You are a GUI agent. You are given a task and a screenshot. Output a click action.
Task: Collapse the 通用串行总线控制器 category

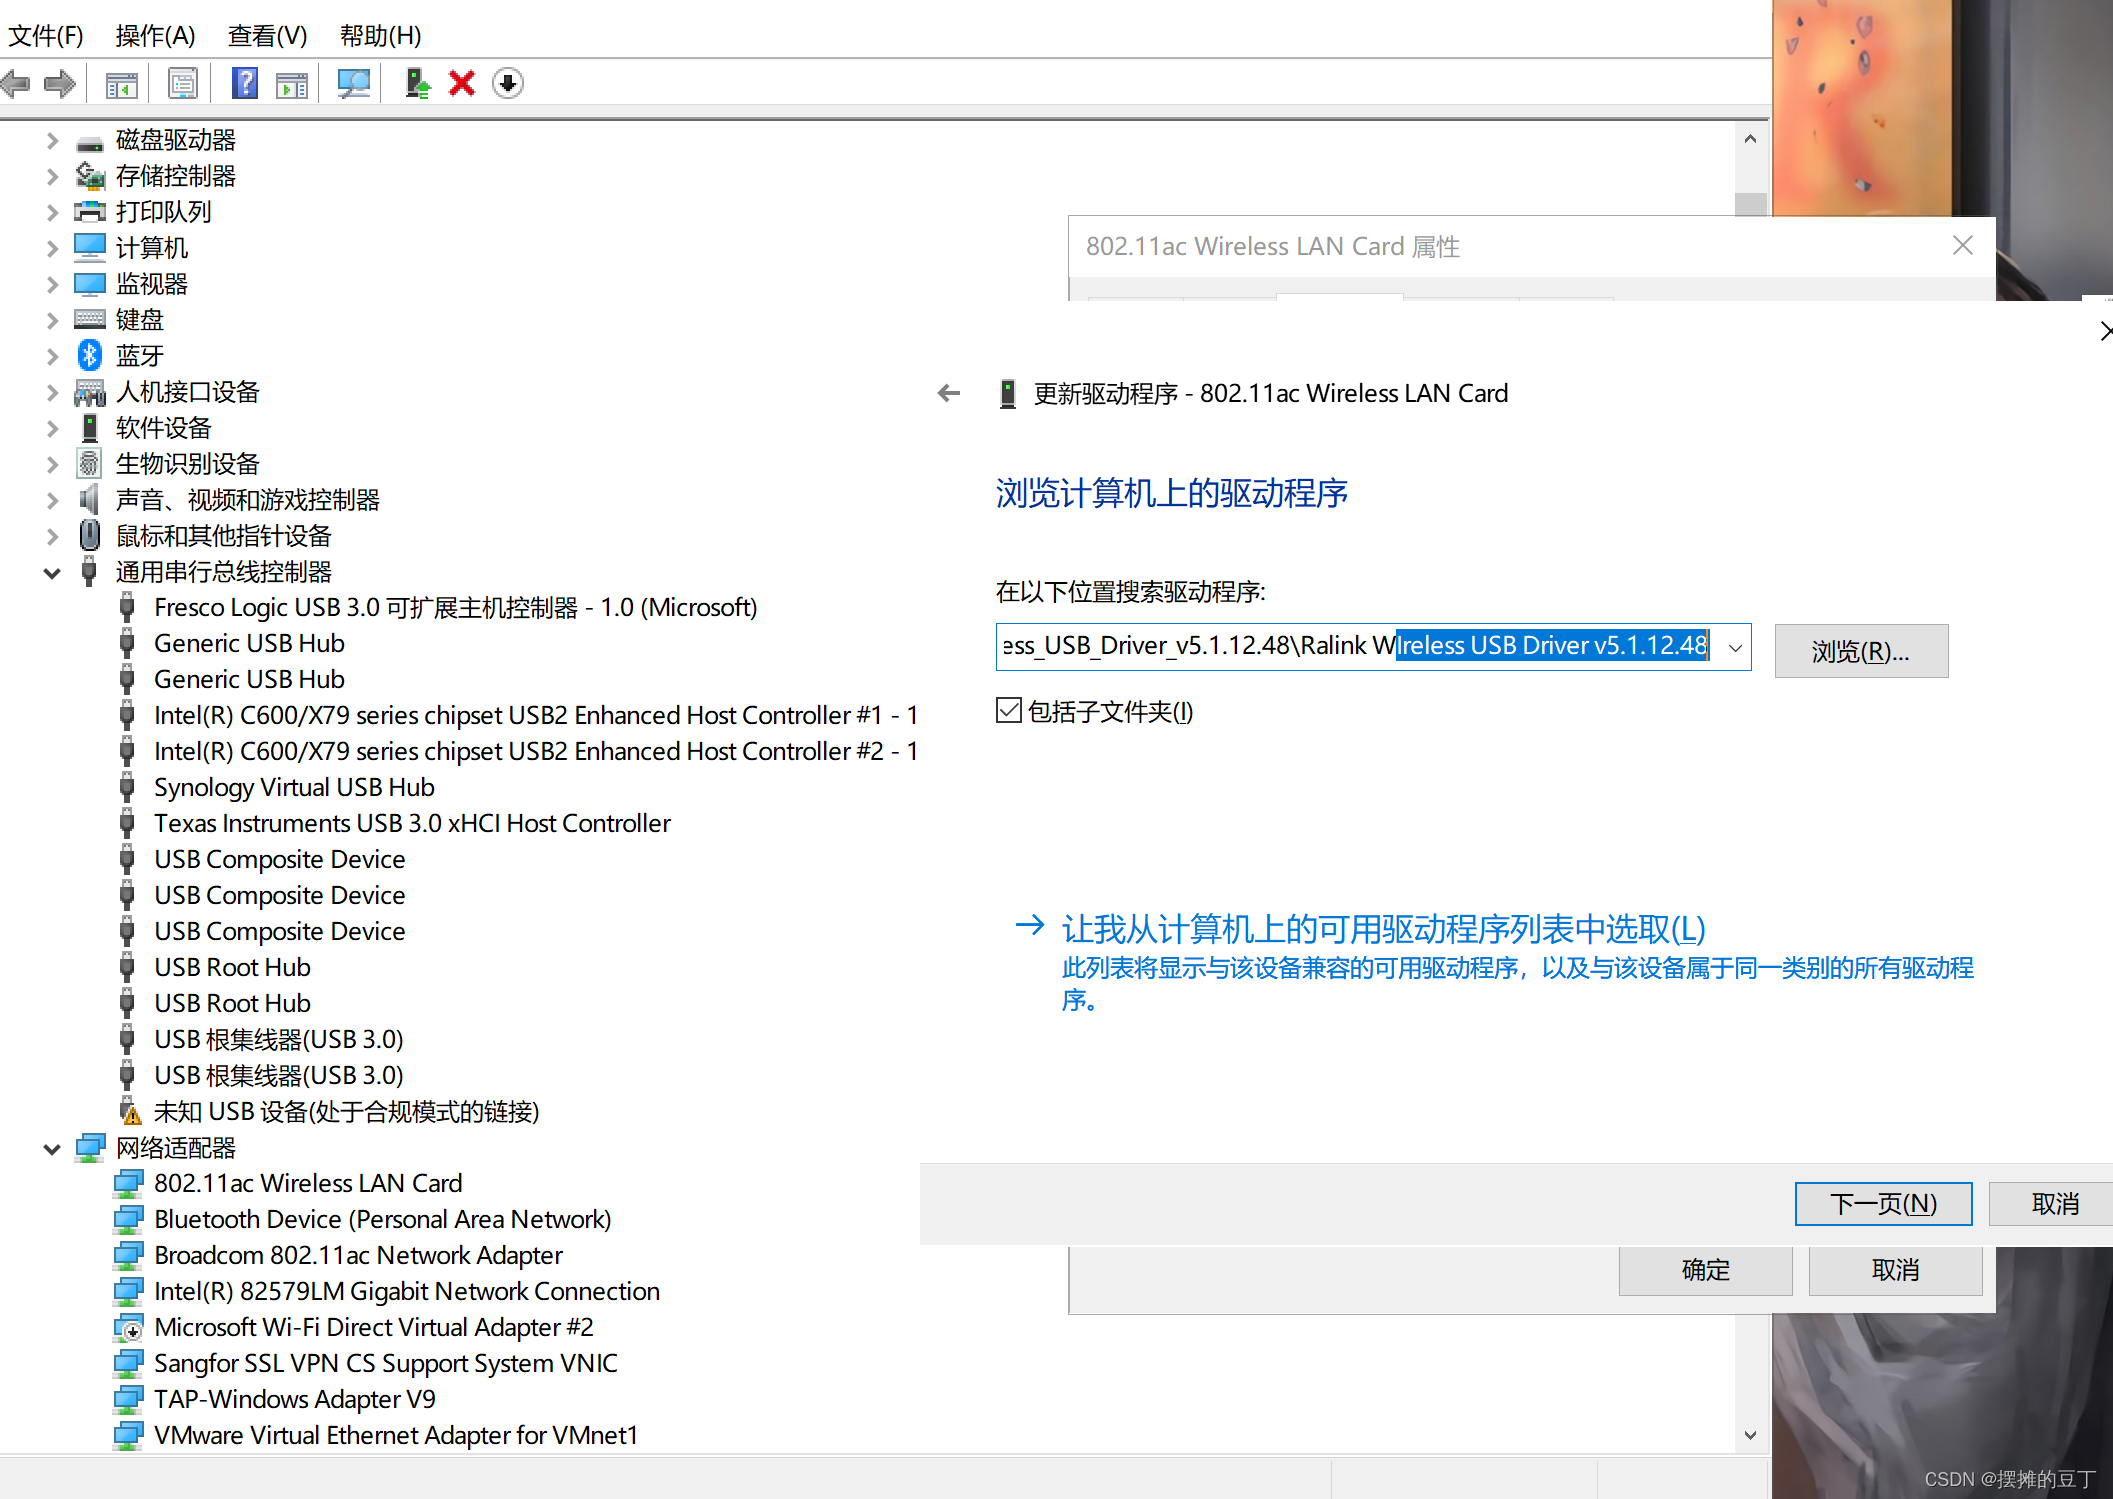pyautogui.click(x=52, y=573)
